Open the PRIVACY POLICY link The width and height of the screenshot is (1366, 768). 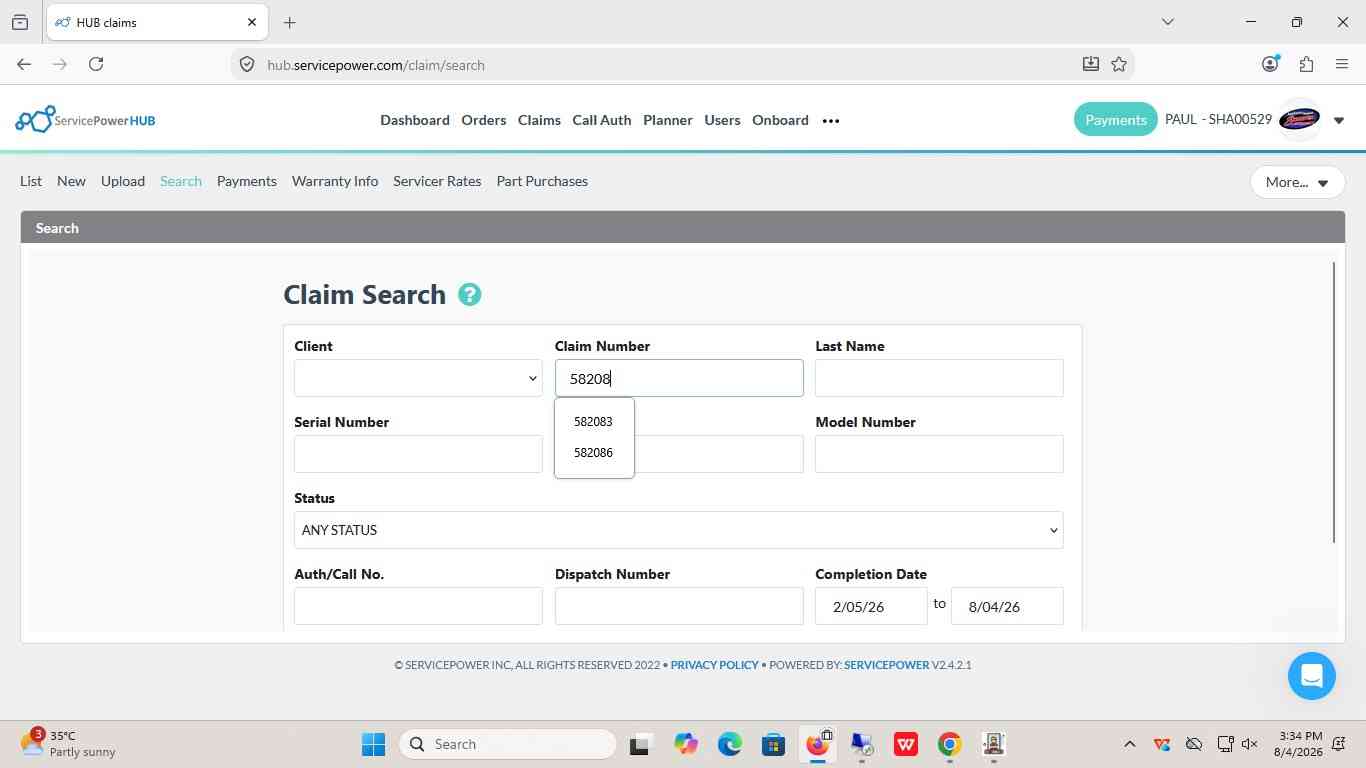pos(714,665)
